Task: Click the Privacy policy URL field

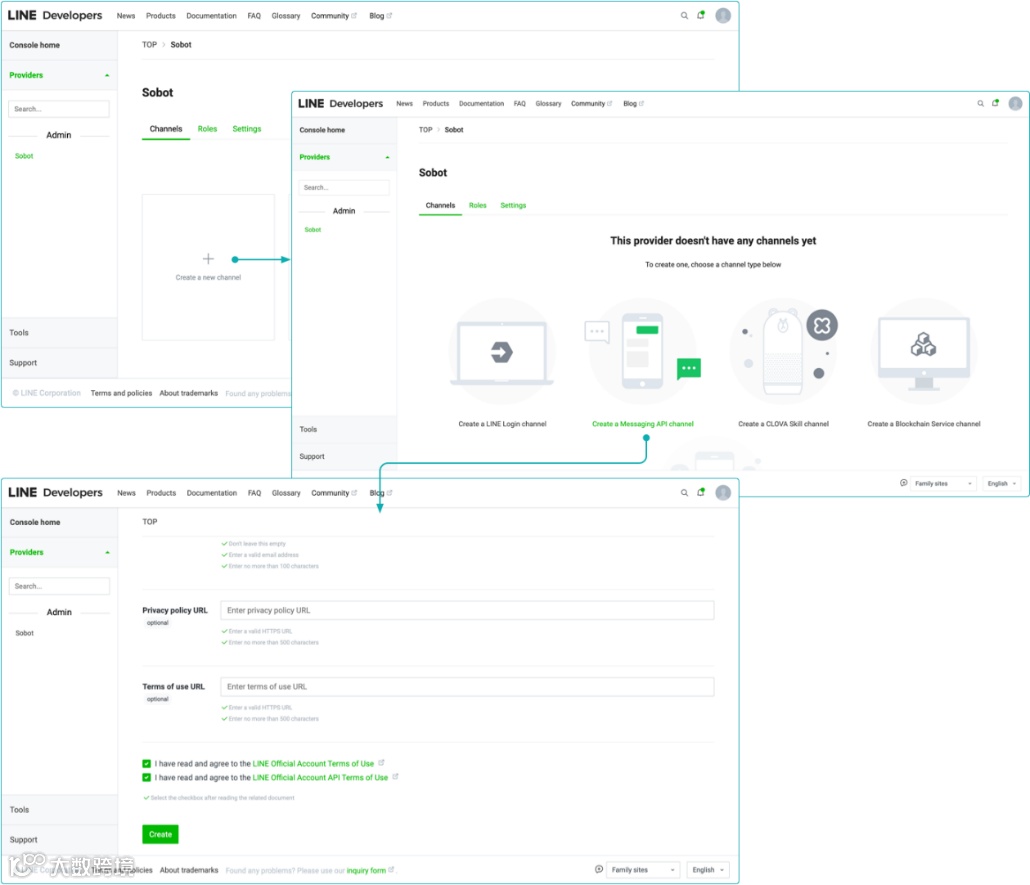Action: [467, 610]
